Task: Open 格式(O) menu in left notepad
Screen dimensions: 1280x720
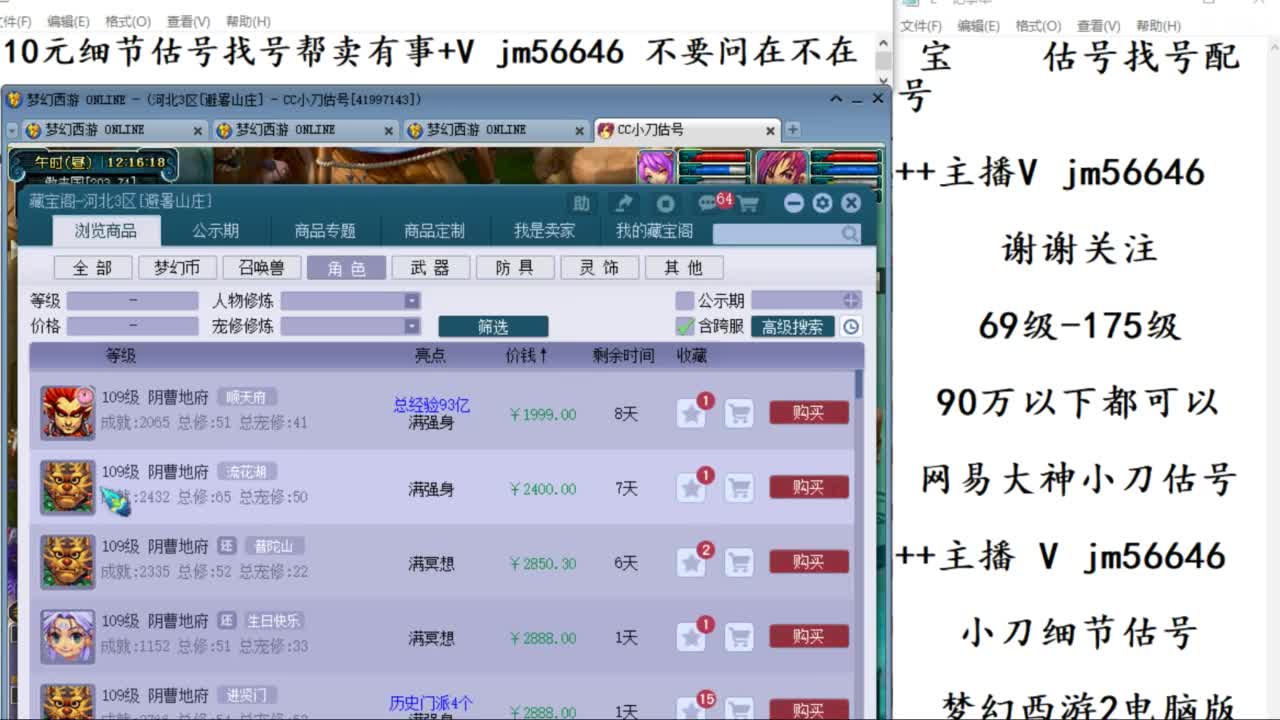Action: point(128,21)
